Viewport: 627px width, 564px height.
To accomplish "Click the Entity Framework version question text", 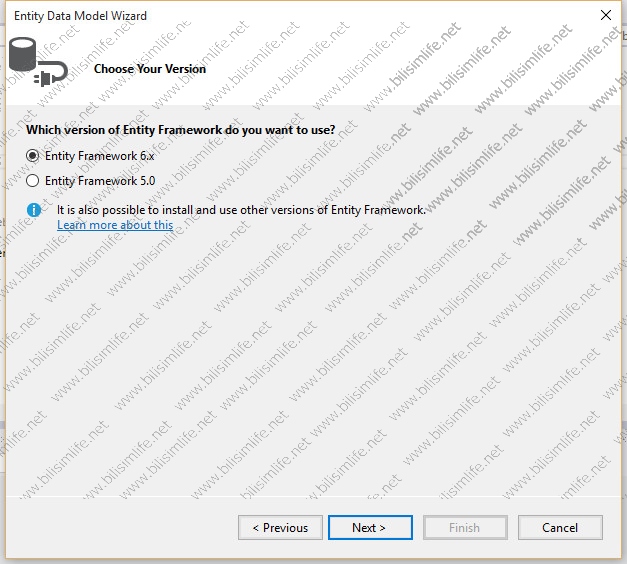I will [181, 130].
